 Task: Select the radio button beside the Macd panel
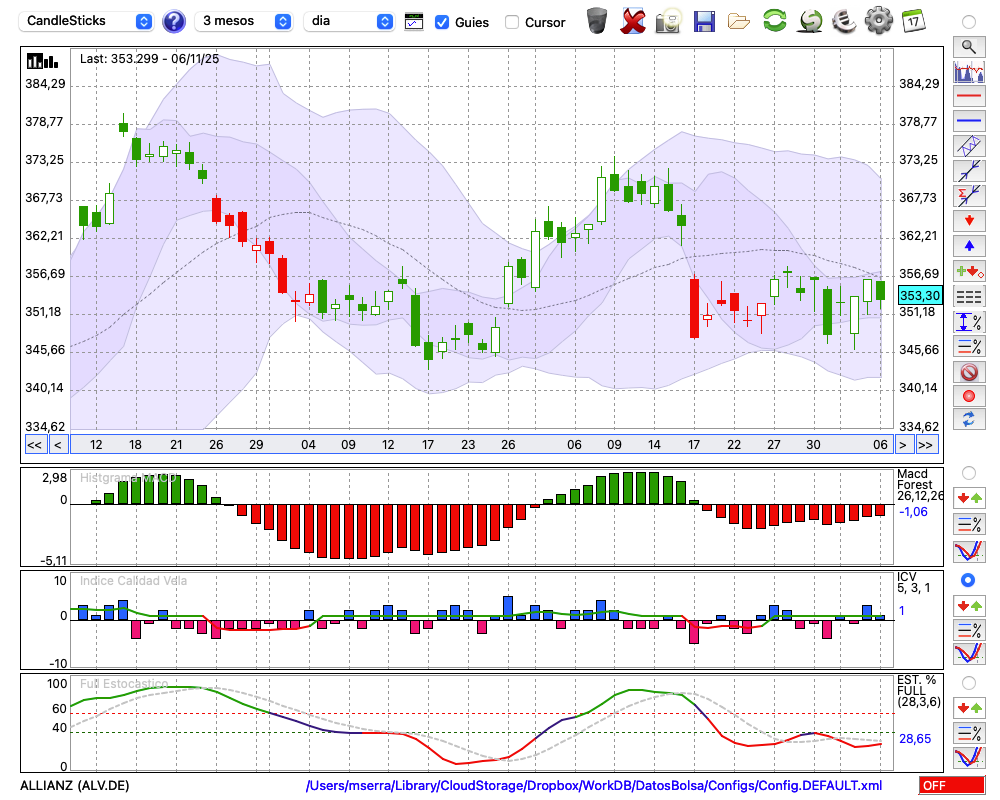(x=968, y=472)
